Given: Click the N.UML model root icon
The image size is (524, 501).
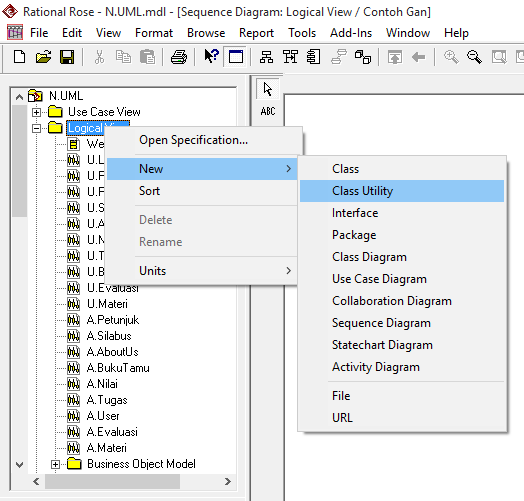Looking at the screenshot, I should [x=35, y=96].
